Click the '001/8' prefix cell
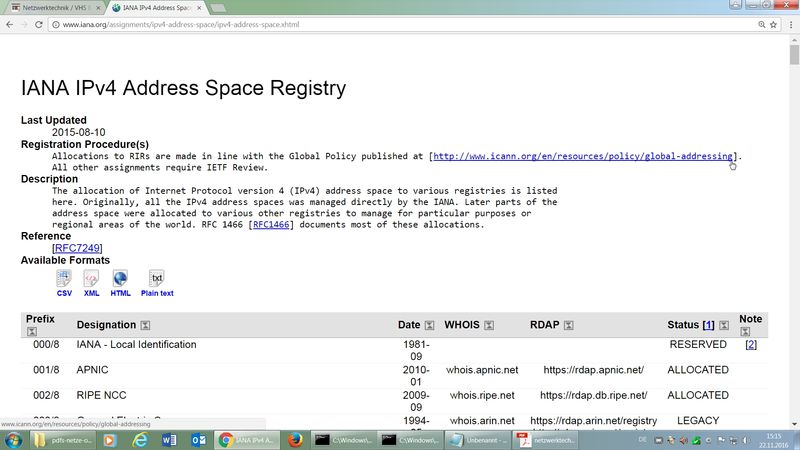This screenshot has height=450, width=800. click(x=46, y=370)
